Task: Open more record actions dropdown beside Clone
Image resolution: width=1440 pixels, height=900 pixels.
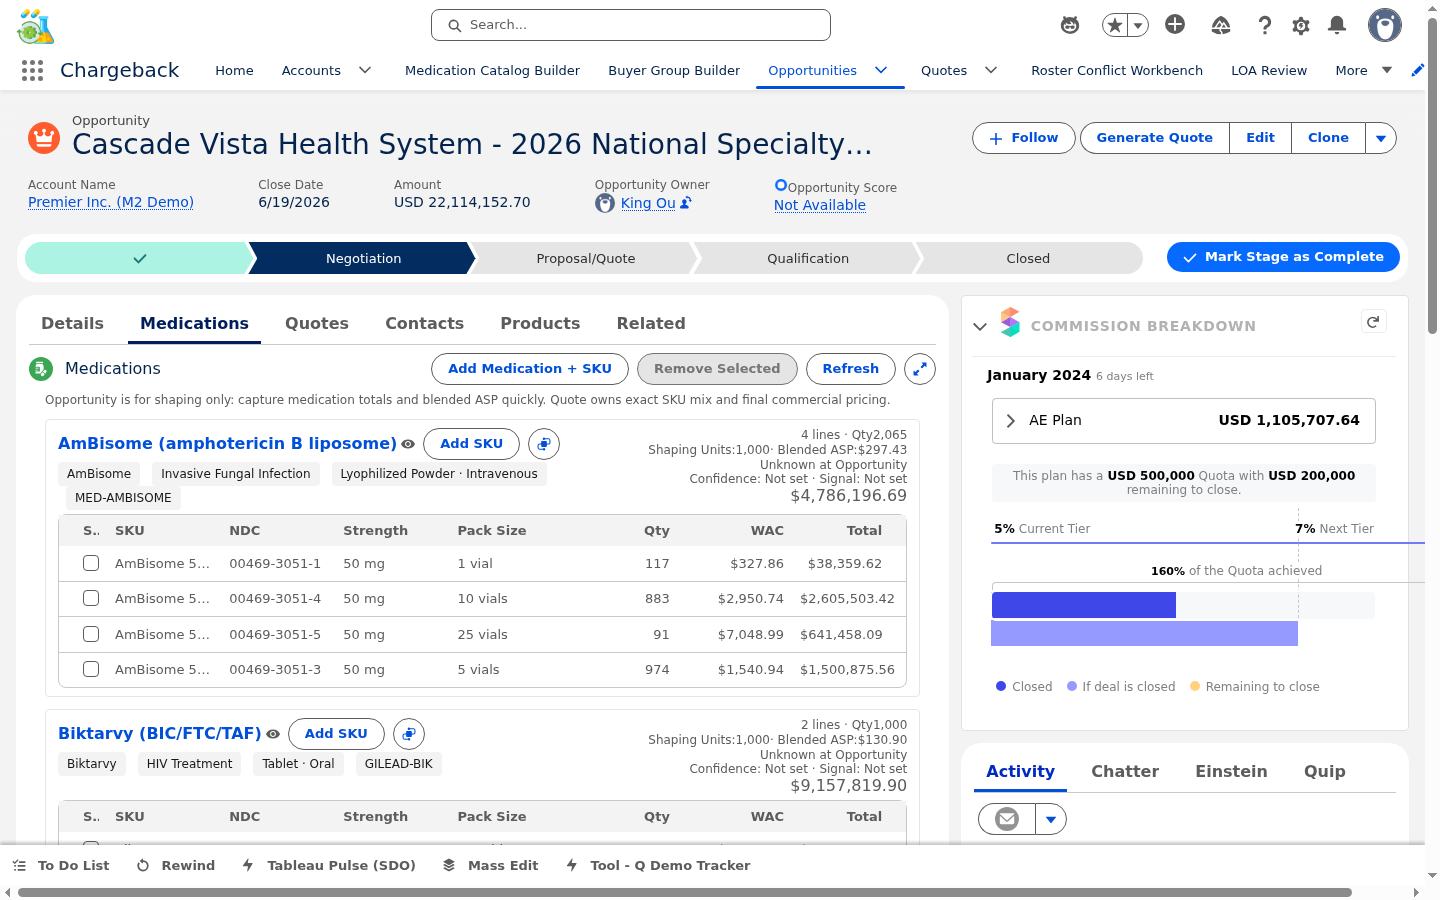Action: tap(1381, 138)
